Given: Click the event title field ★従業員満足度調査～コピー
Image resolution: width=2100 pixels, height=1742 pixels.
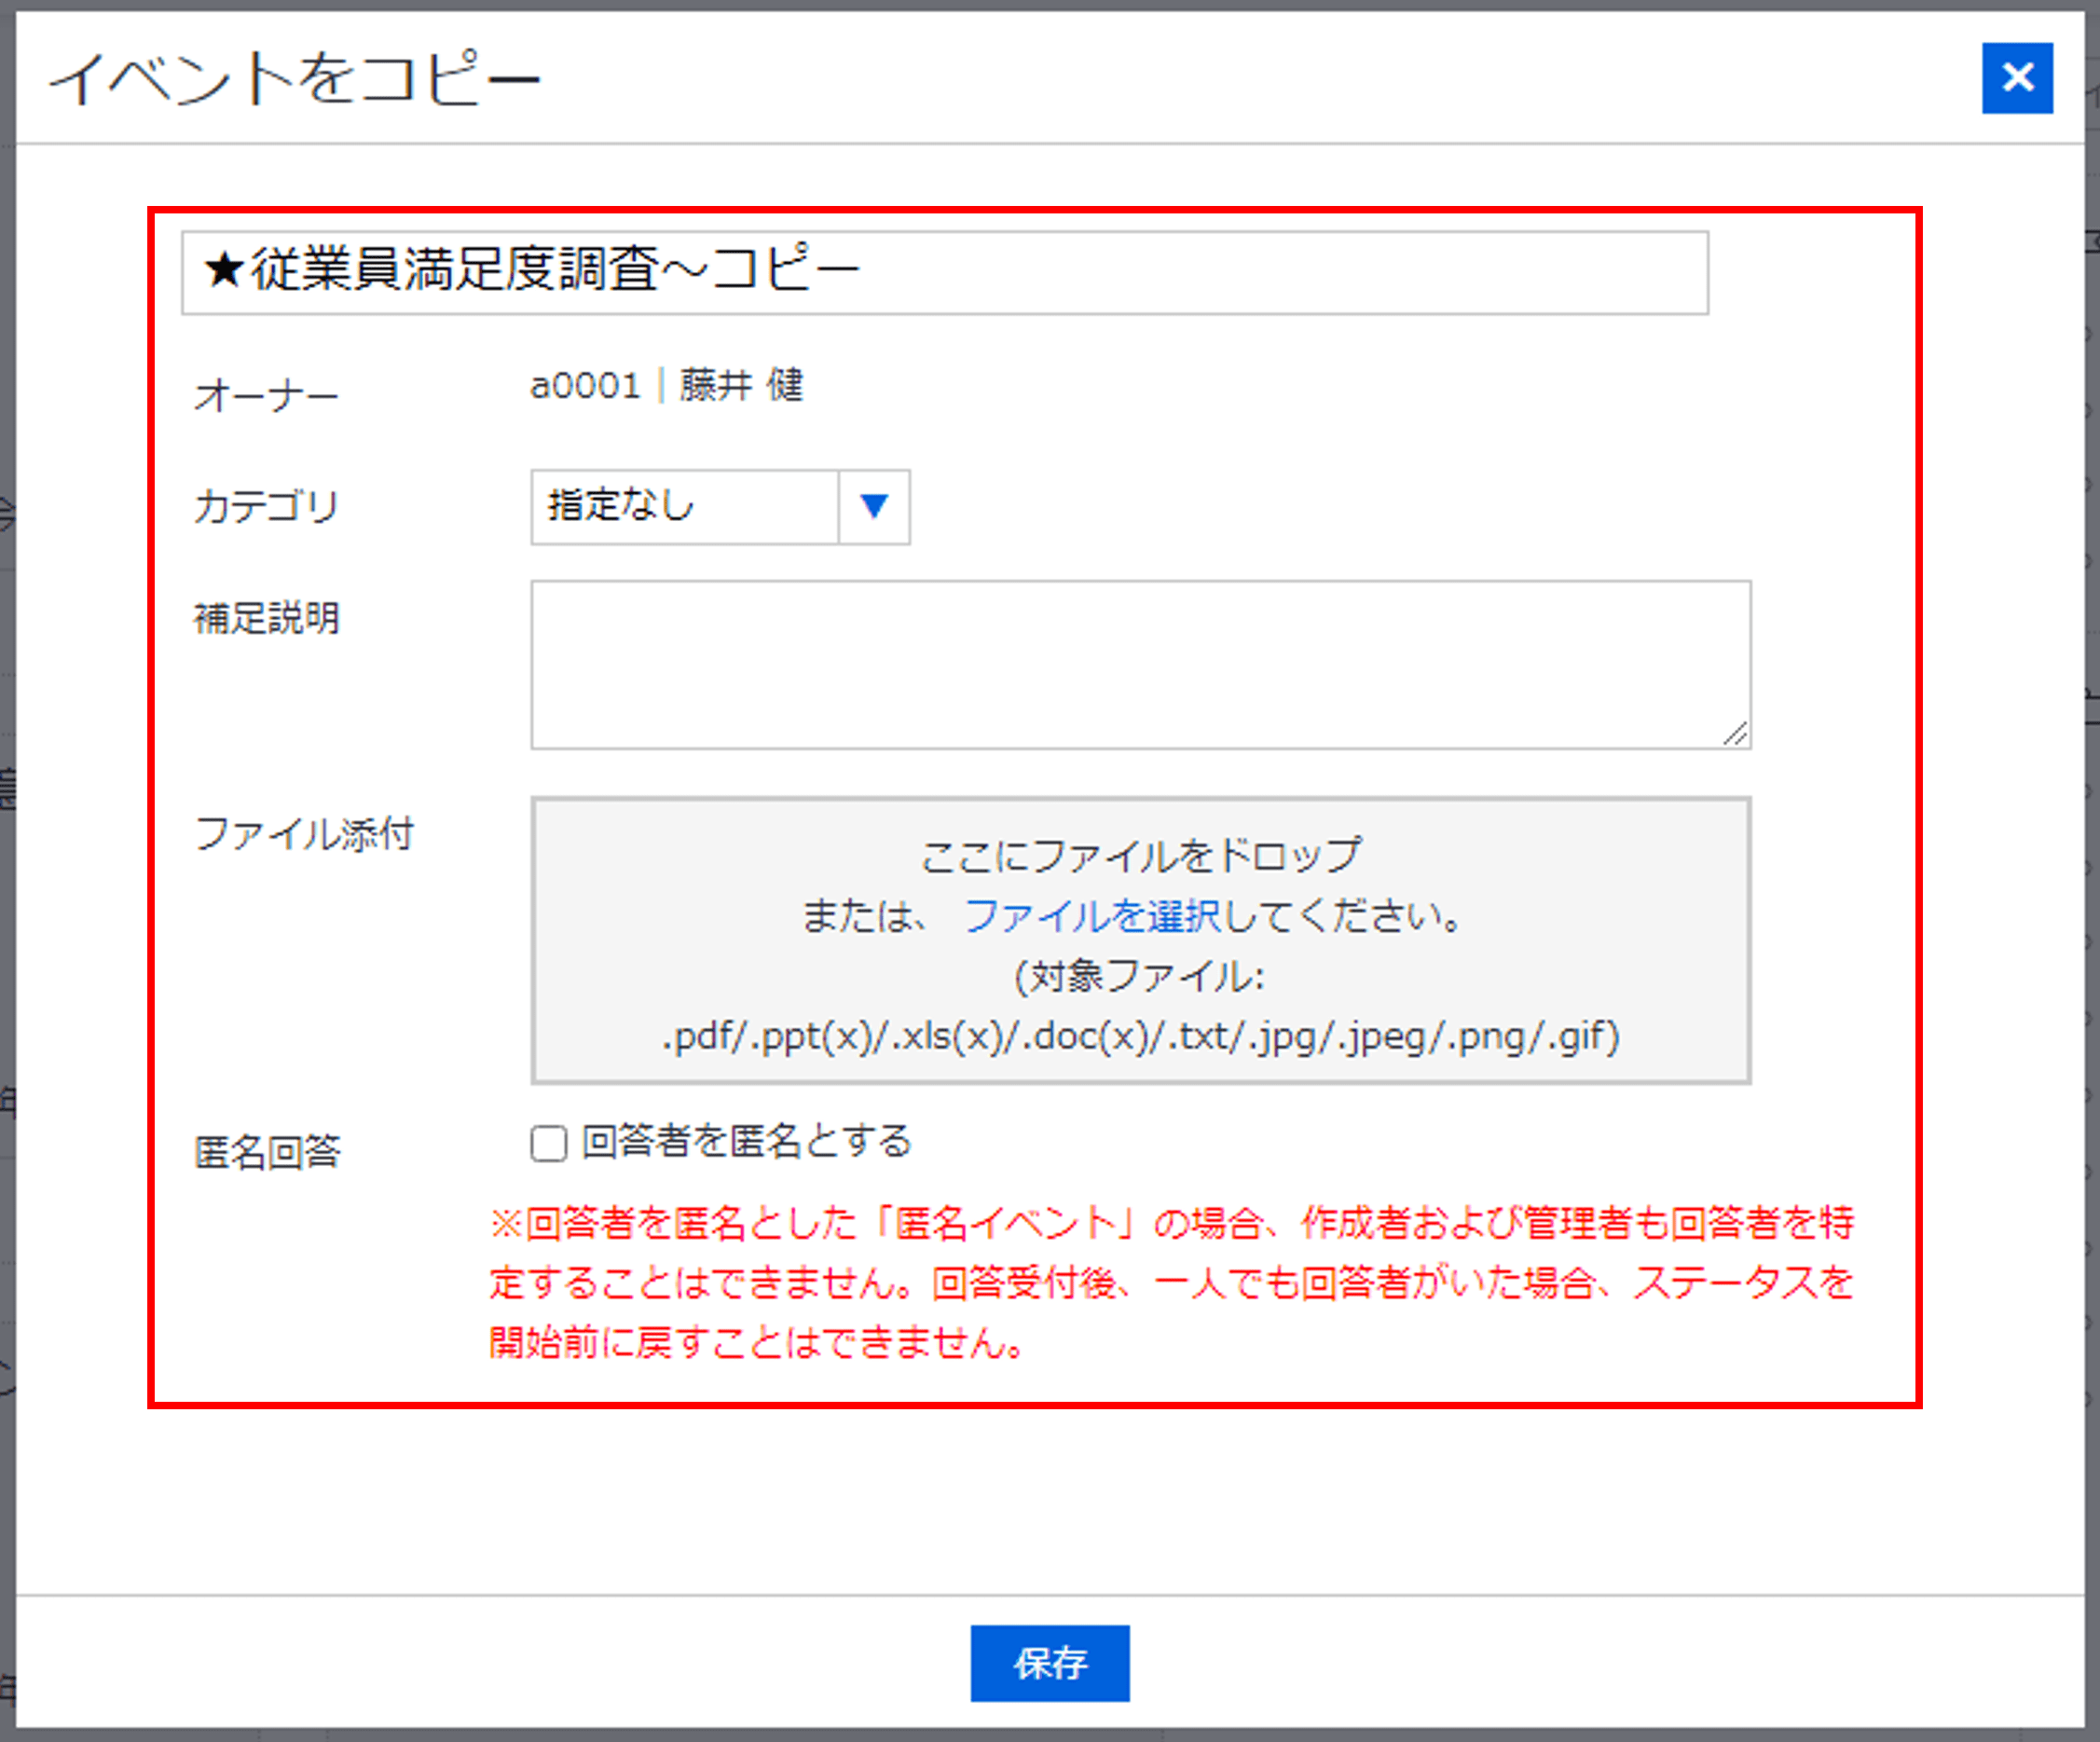Looking at the screenshot, I should [x=944, y=272].
